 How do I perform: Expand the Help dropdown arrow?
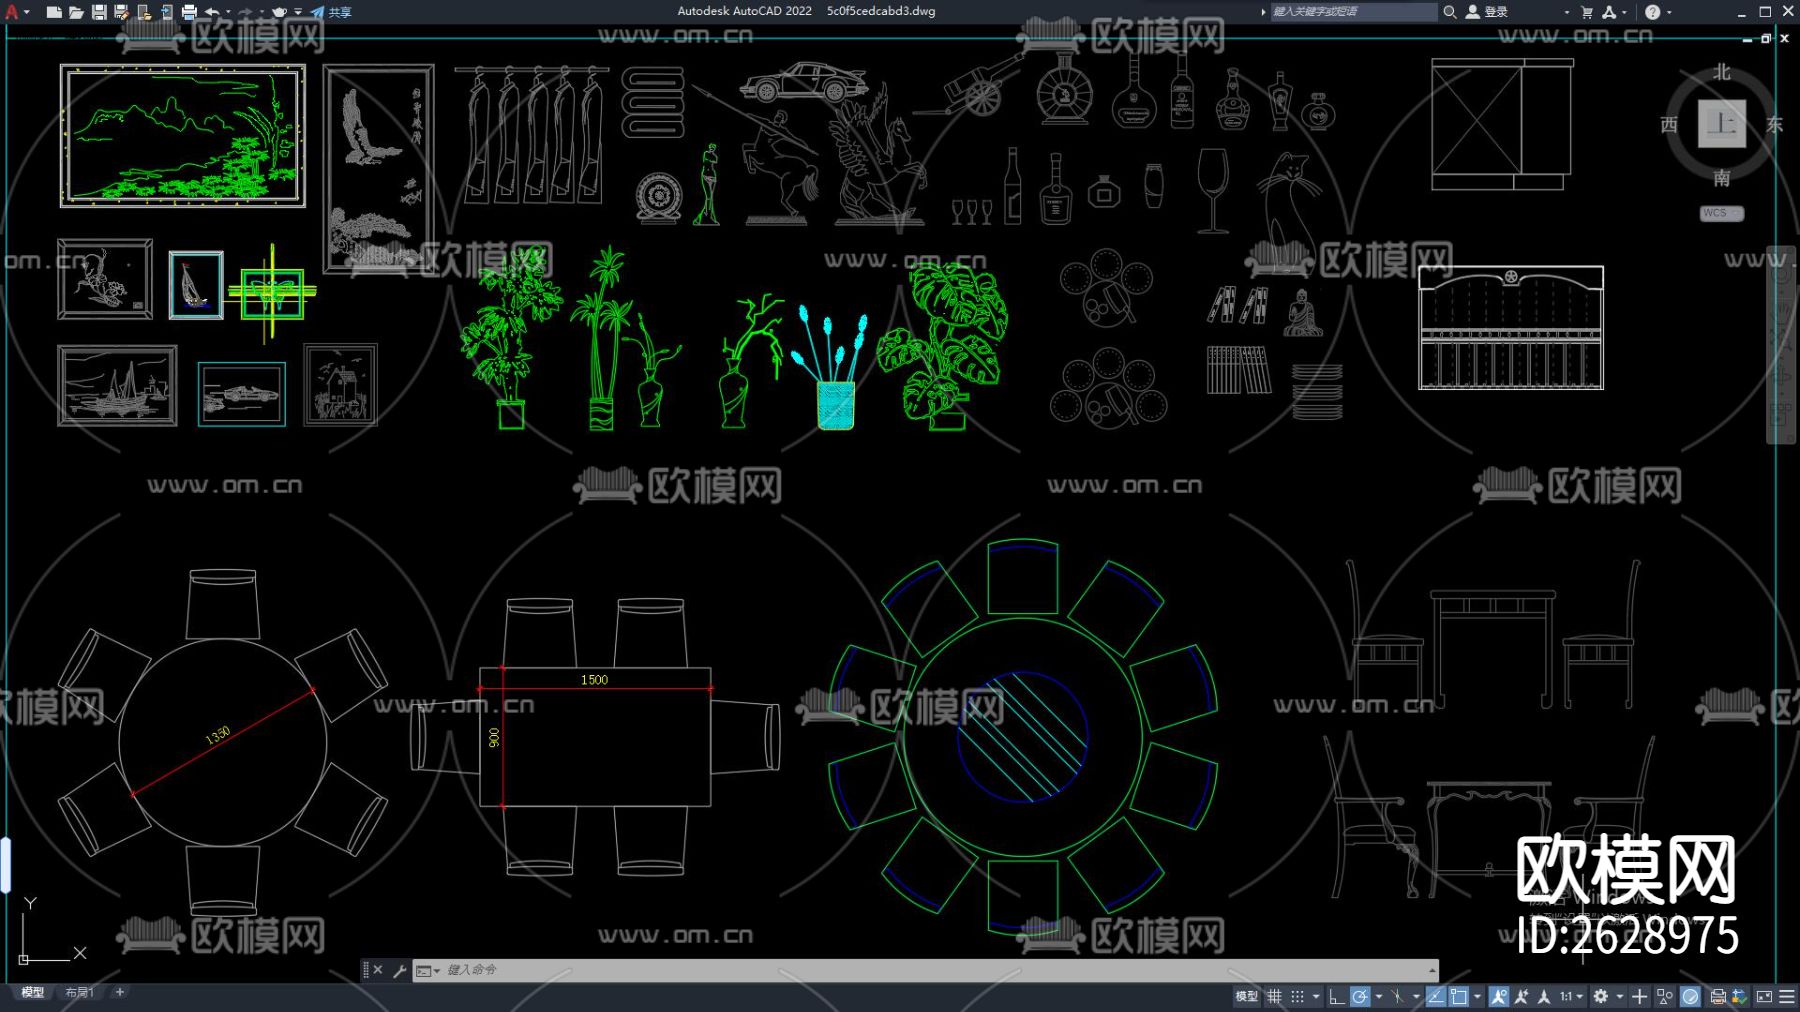[x=1669, y=12]
